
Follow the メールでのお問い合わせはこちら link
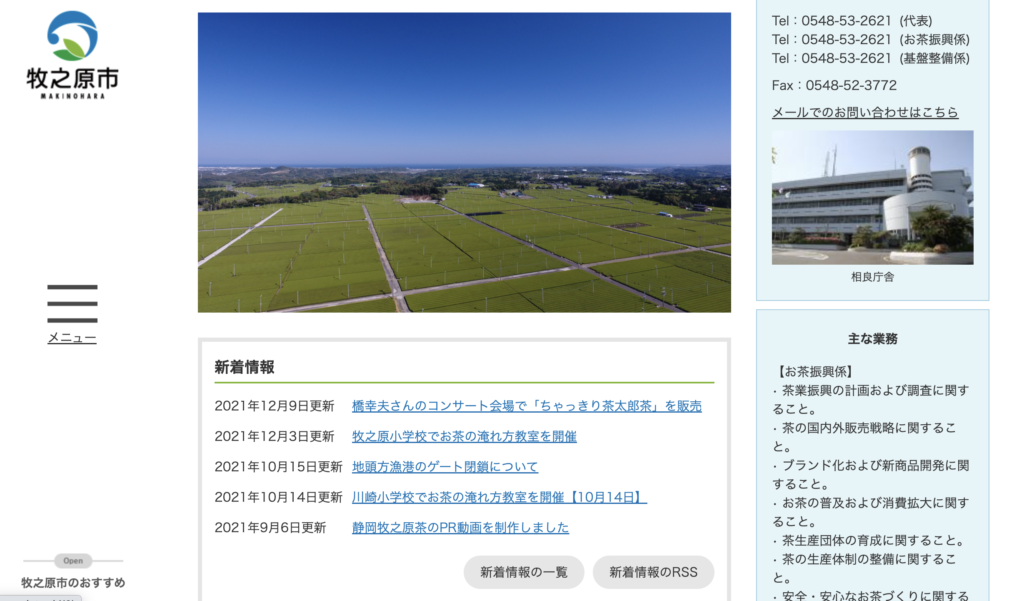coord(864,112)
